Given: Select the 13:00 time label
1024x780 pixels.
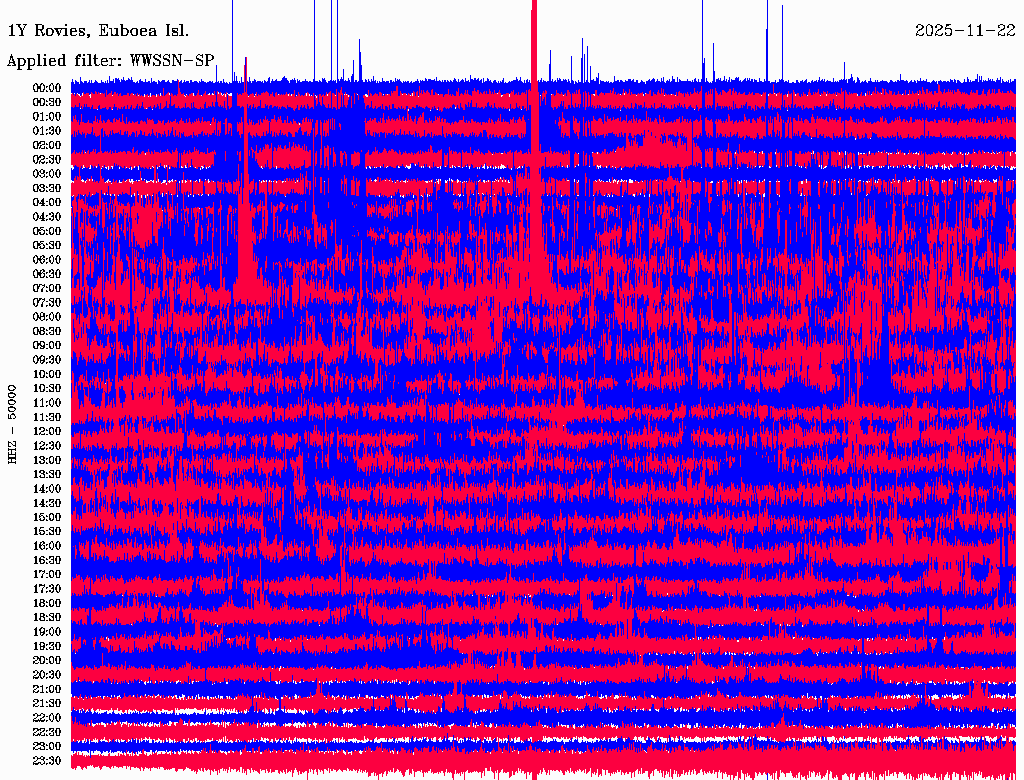Looking at the screenshot, I should click(x=47, y=460).
